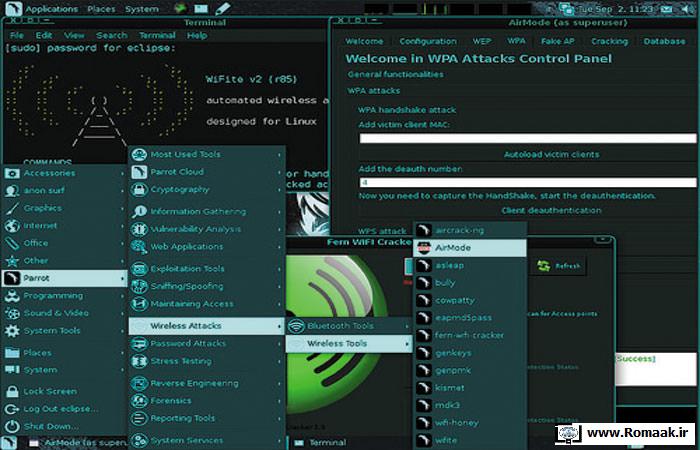Launch fern-wifi-cracker from the list
This screenshot has height=450, width=700.
(470, 335)
